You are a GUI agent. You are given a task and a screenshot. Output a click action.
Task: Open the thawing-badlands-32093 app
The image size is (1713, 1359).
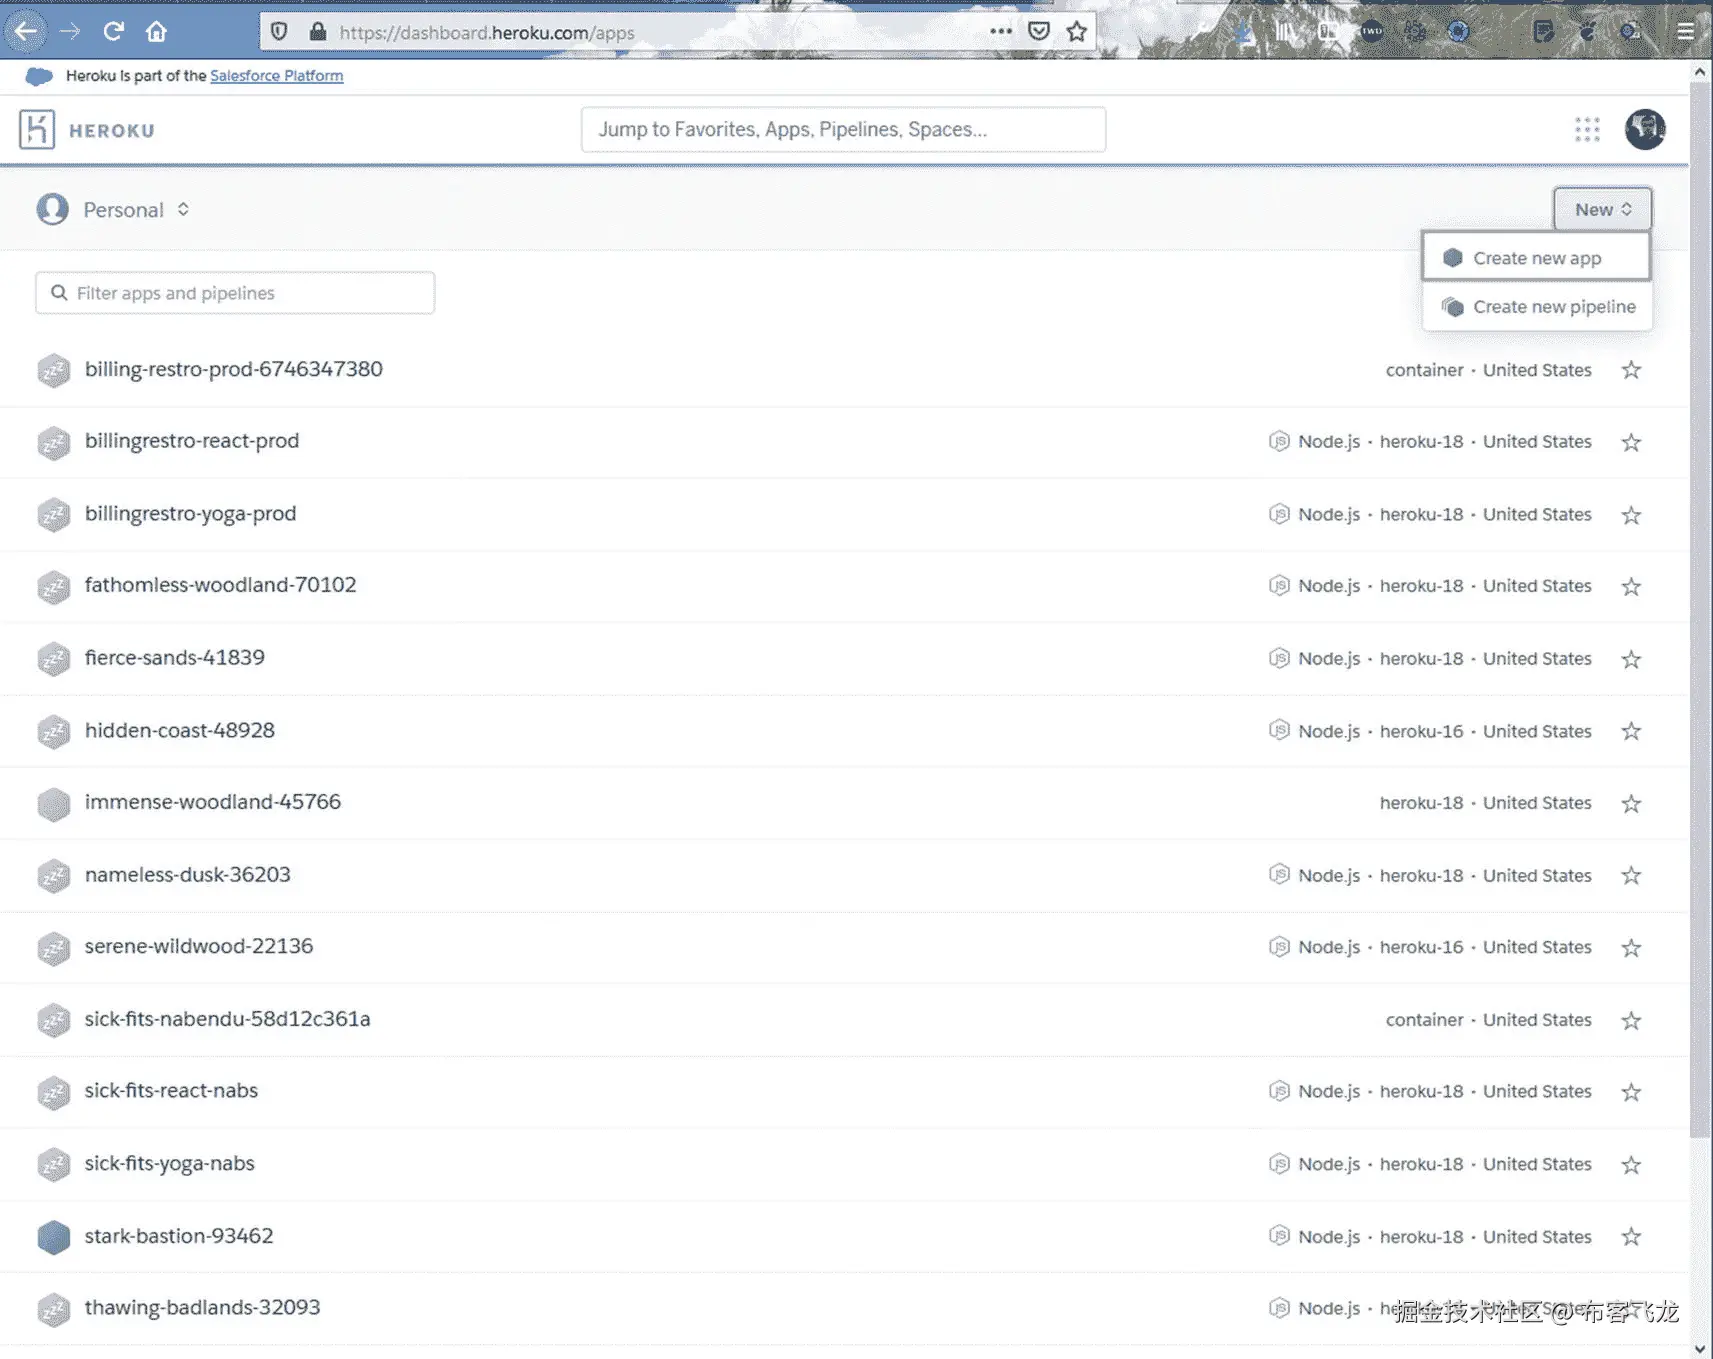click(x=203, y=1308)
